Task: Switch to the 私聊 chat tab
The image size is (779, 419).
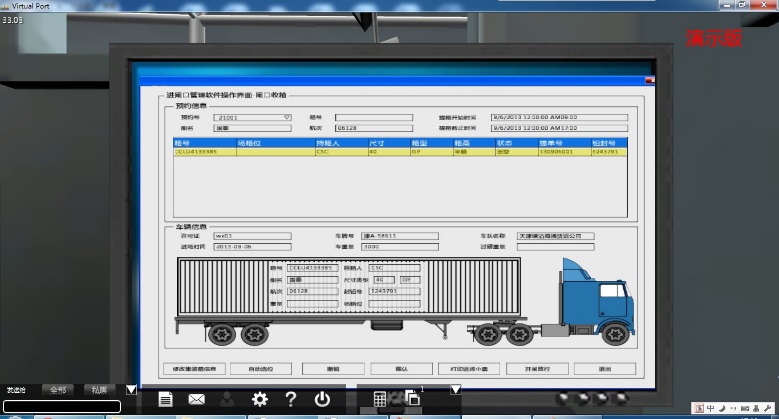Action: [99, 389]
